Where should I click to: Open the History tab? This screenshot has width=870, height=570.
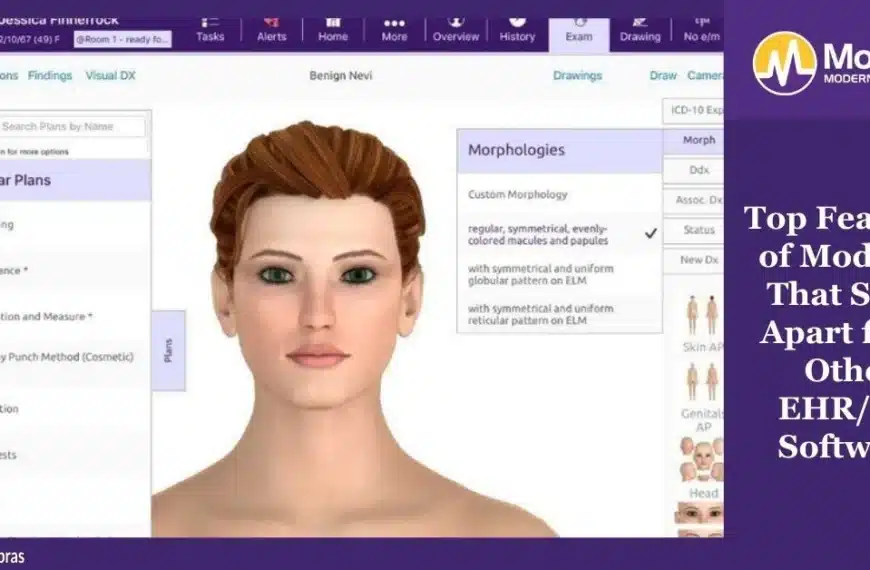coord(517,31)
